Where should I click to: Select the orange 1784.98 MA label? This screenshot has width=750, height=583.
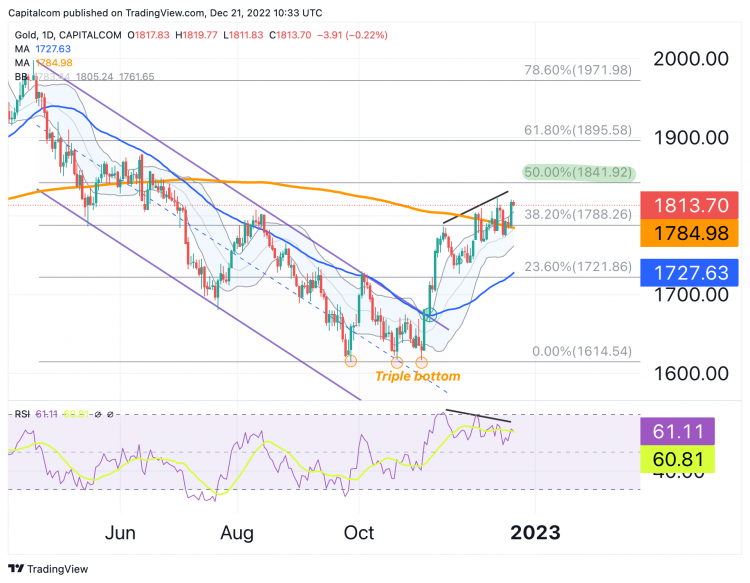(689, 233)
